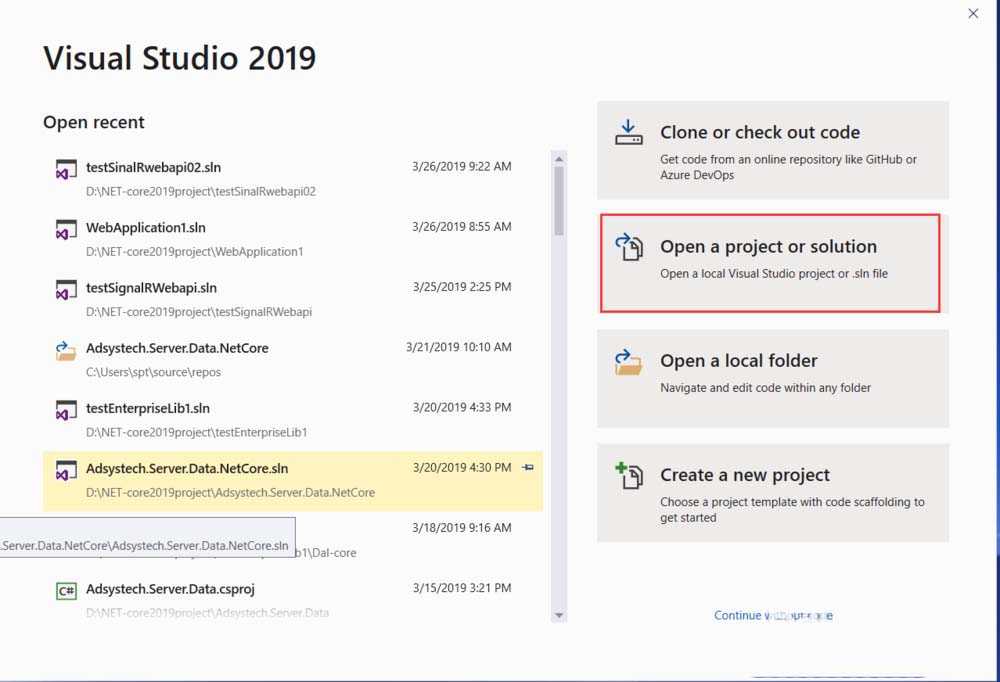Click the Adsystech.Server.Data.NetCore folder icon
Viewport: 1000px width, 682px height.
tap(66, 351)
